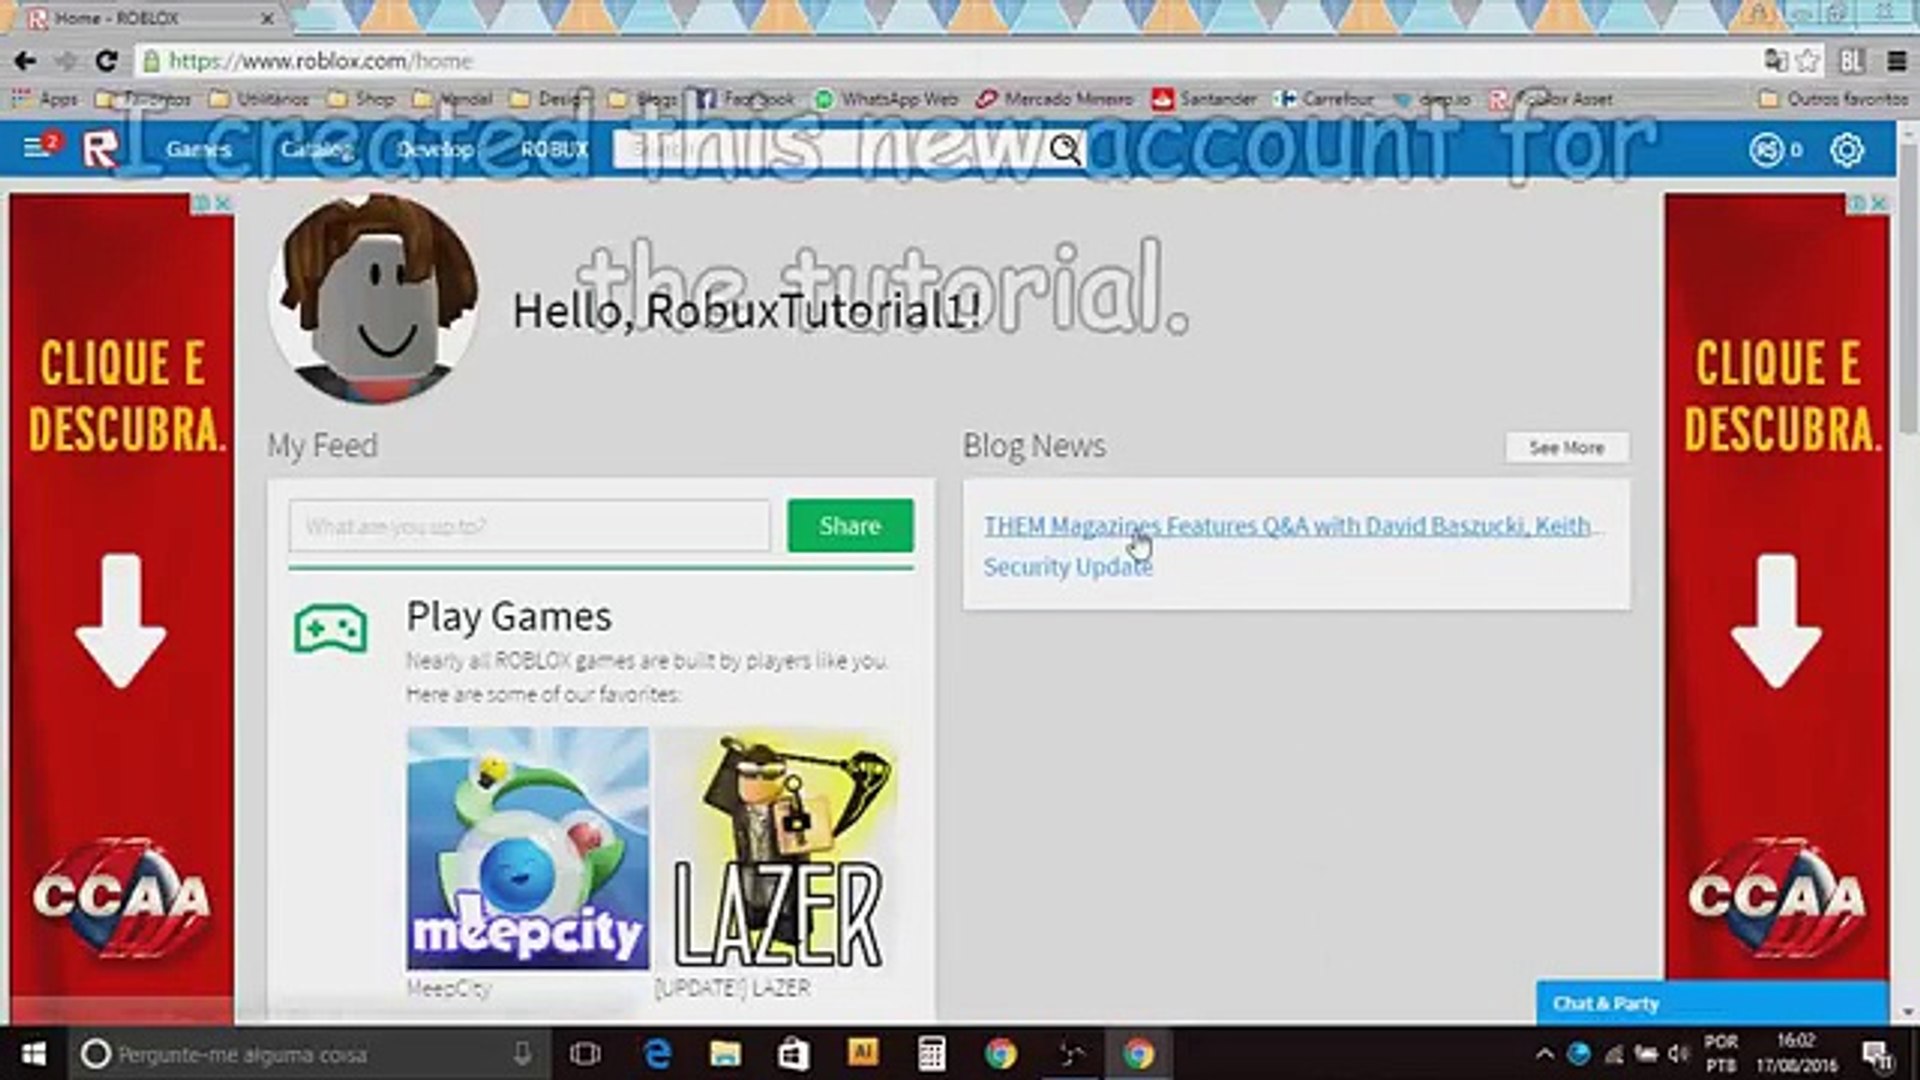This screenshot has height=1080, width=1920.
Task: Click the search magnifier icon
Action: (x=1065, y=150)
